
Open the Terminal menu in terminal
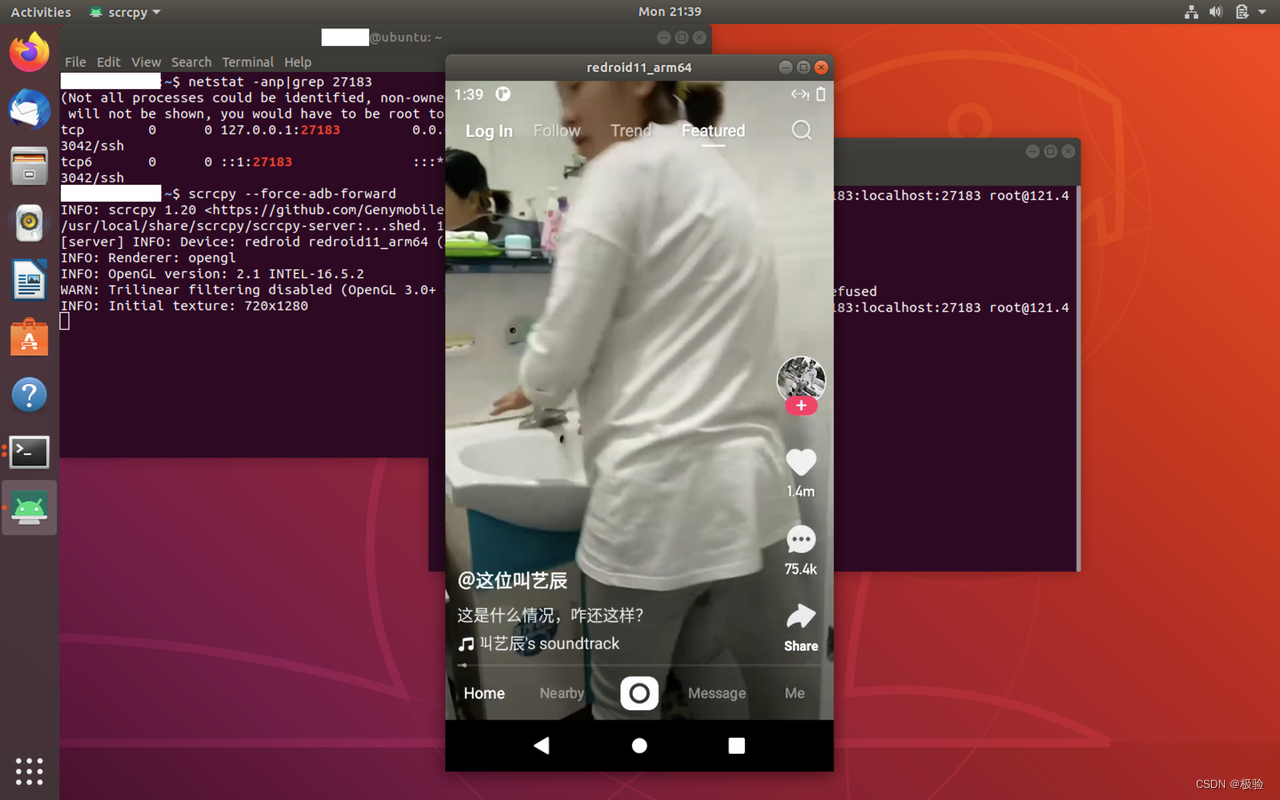pyautogui.click(x=248, y=62)
